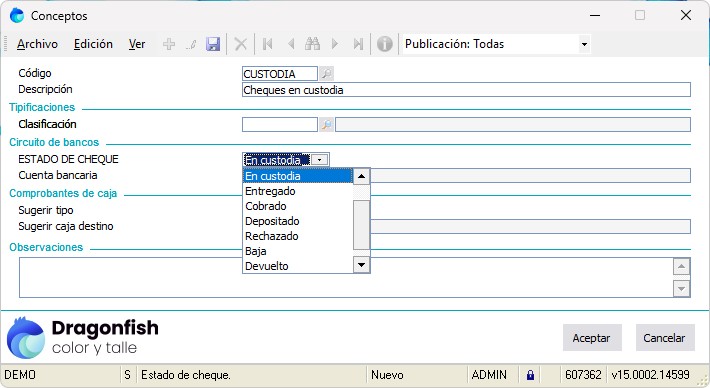Viewport: 710px width, 388px height.
Task: Open the Edición menu
Action: pos(93,44)
